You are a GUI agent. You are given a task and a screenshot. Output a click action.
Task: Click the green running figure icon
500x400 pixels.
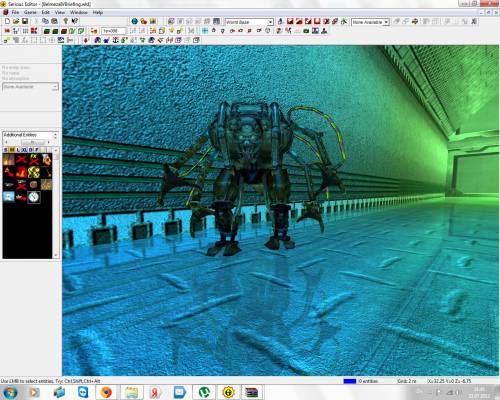click(344, 22)
